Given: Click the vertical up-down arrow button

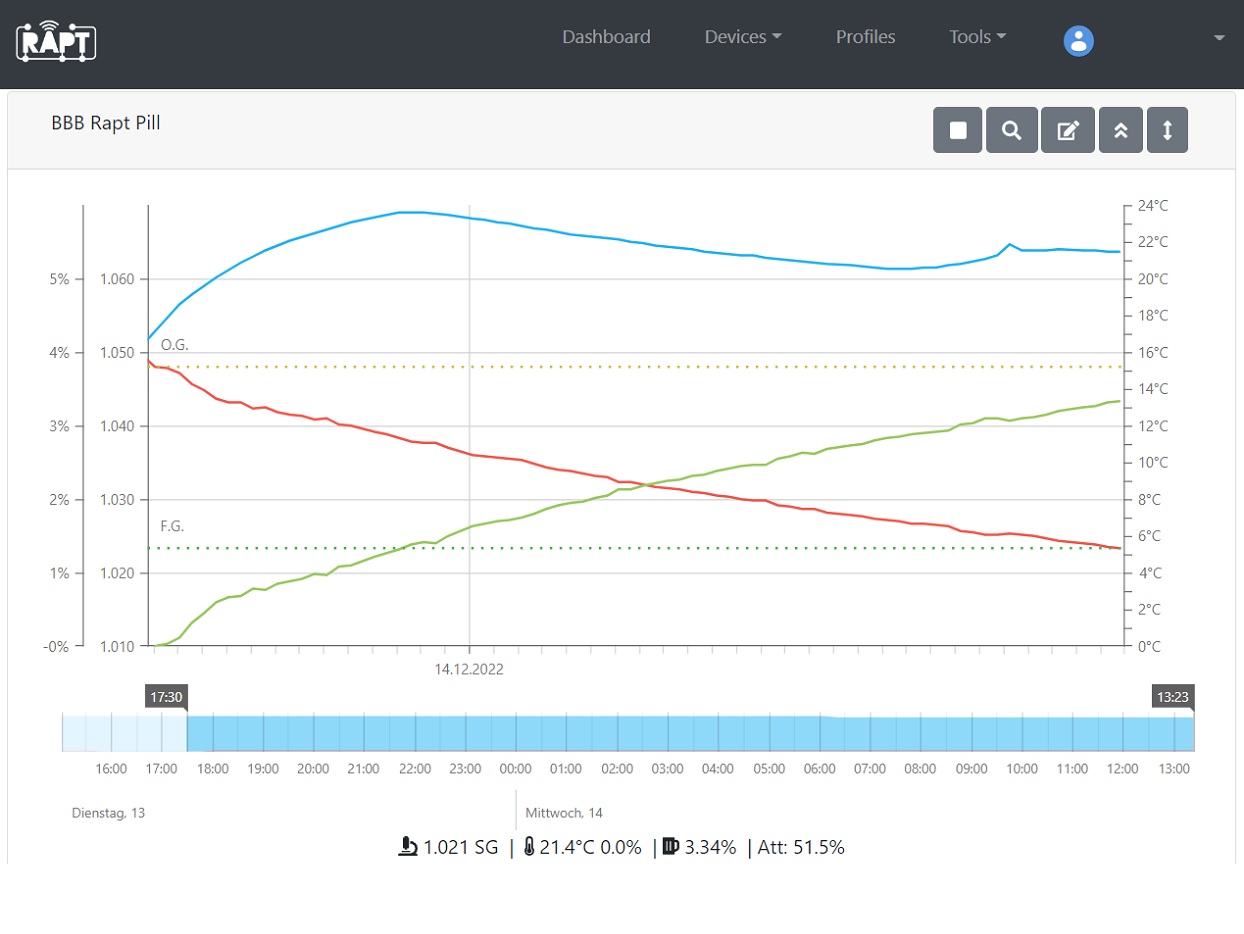Looking at the screenshot, I should click(1166, 130).
